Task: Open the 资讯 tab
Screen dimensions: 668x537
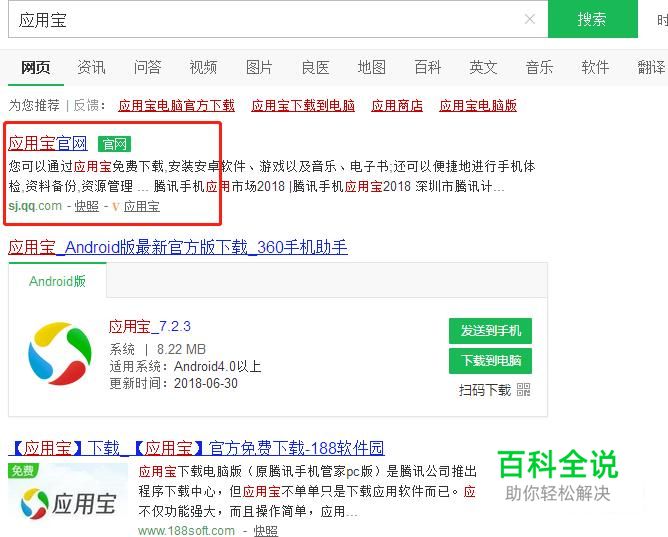Action: click(91, 67)
